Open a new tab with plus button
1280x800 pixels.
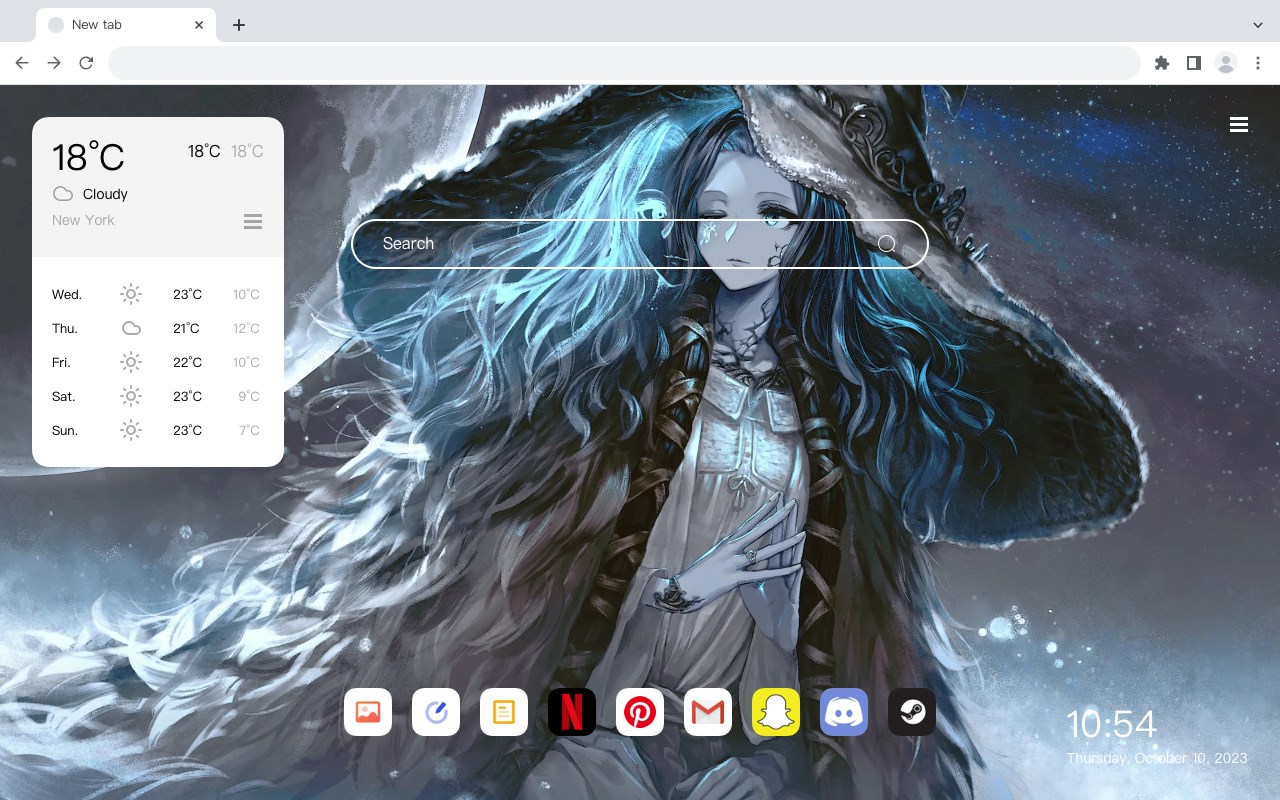click(x=238, y=25)
